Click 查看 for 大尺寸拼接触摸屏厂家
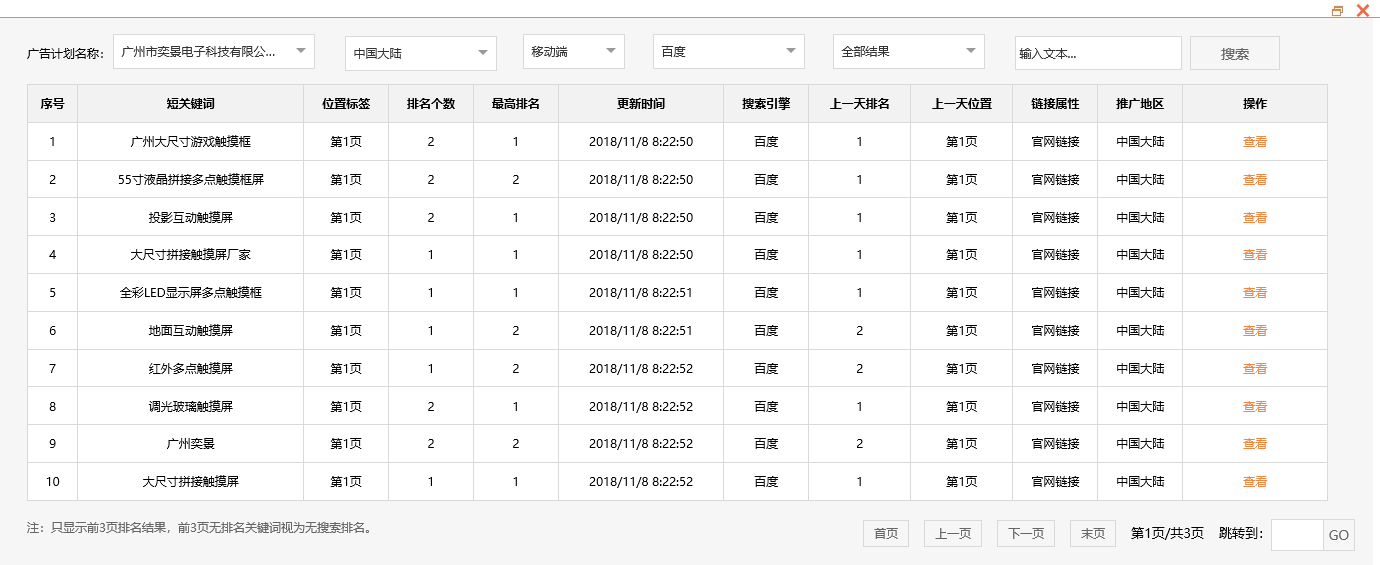 coord(1255,255)
